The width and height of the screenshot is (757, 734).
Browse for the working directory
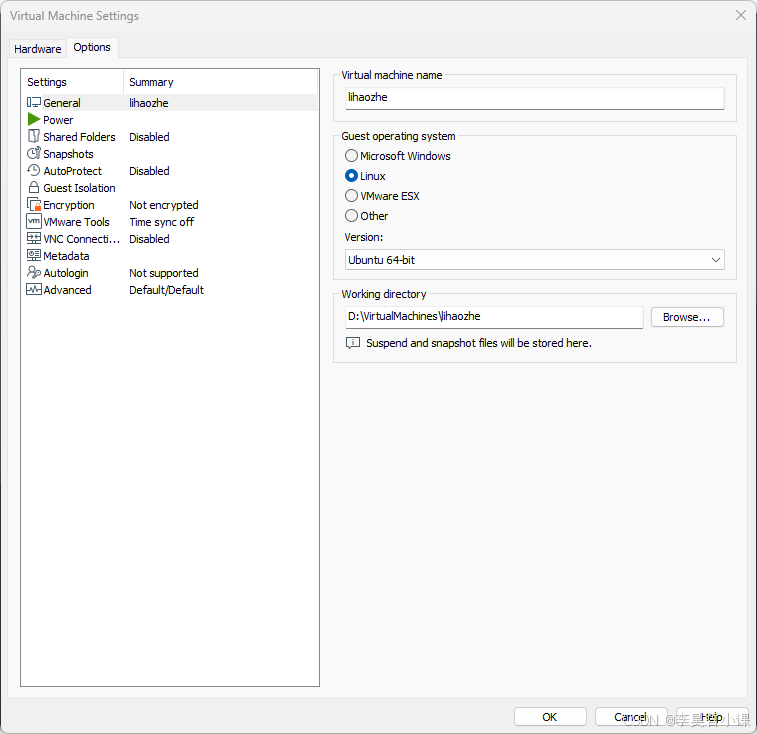pyautogui.click(x=687, y=317)
